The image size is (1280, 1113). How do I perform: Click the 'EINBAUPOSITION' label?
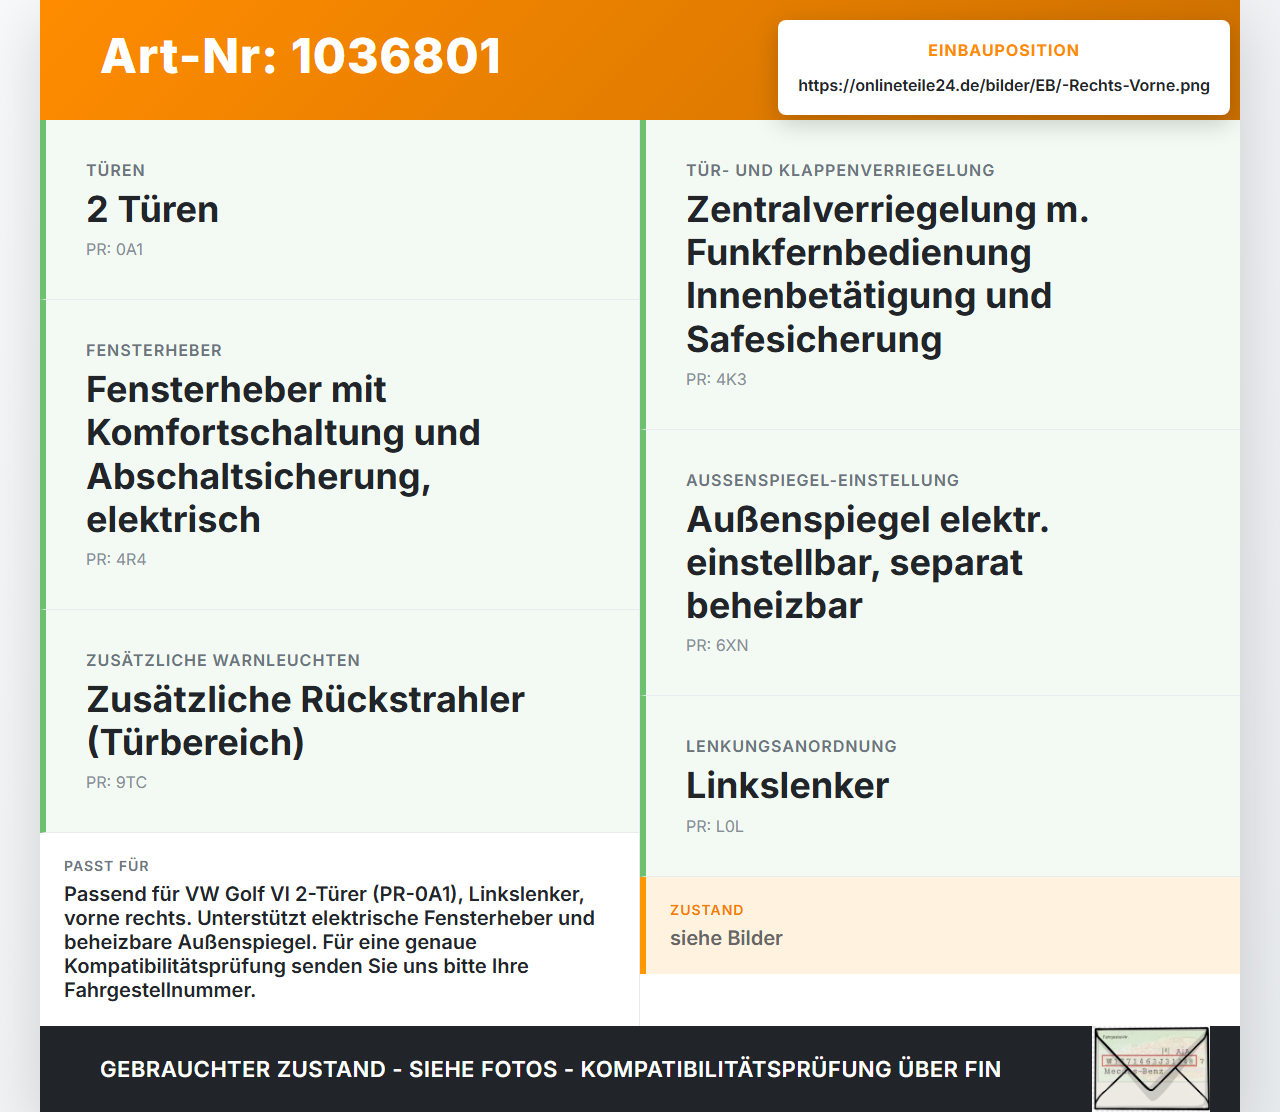point(1004,50)
